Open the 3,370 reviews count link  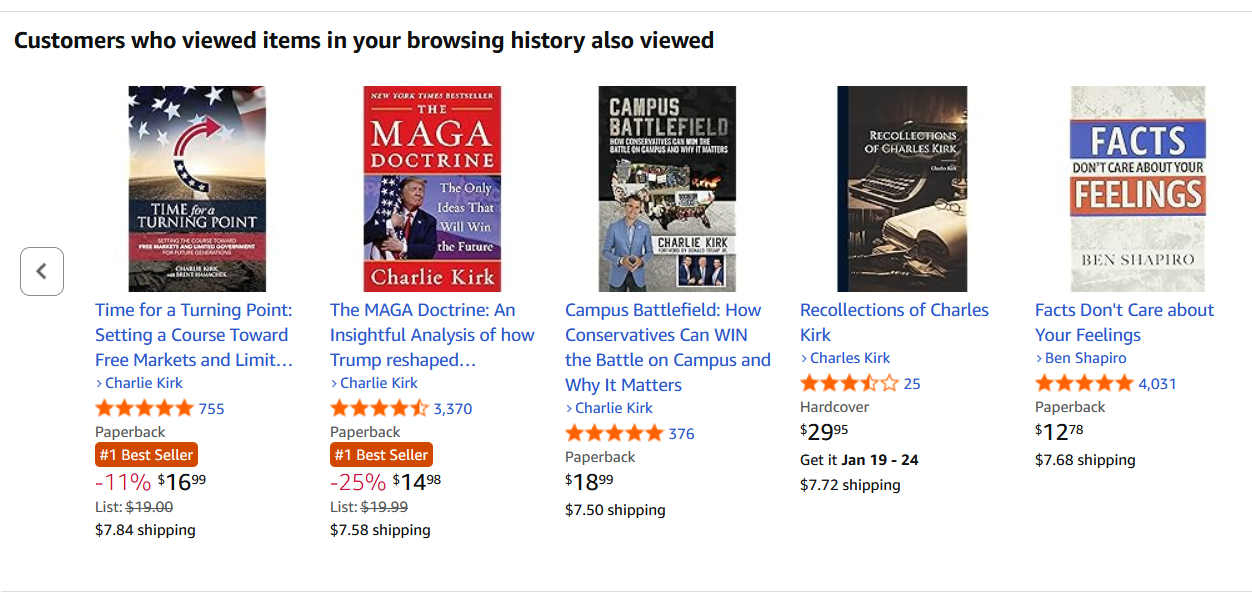(452, 408)
